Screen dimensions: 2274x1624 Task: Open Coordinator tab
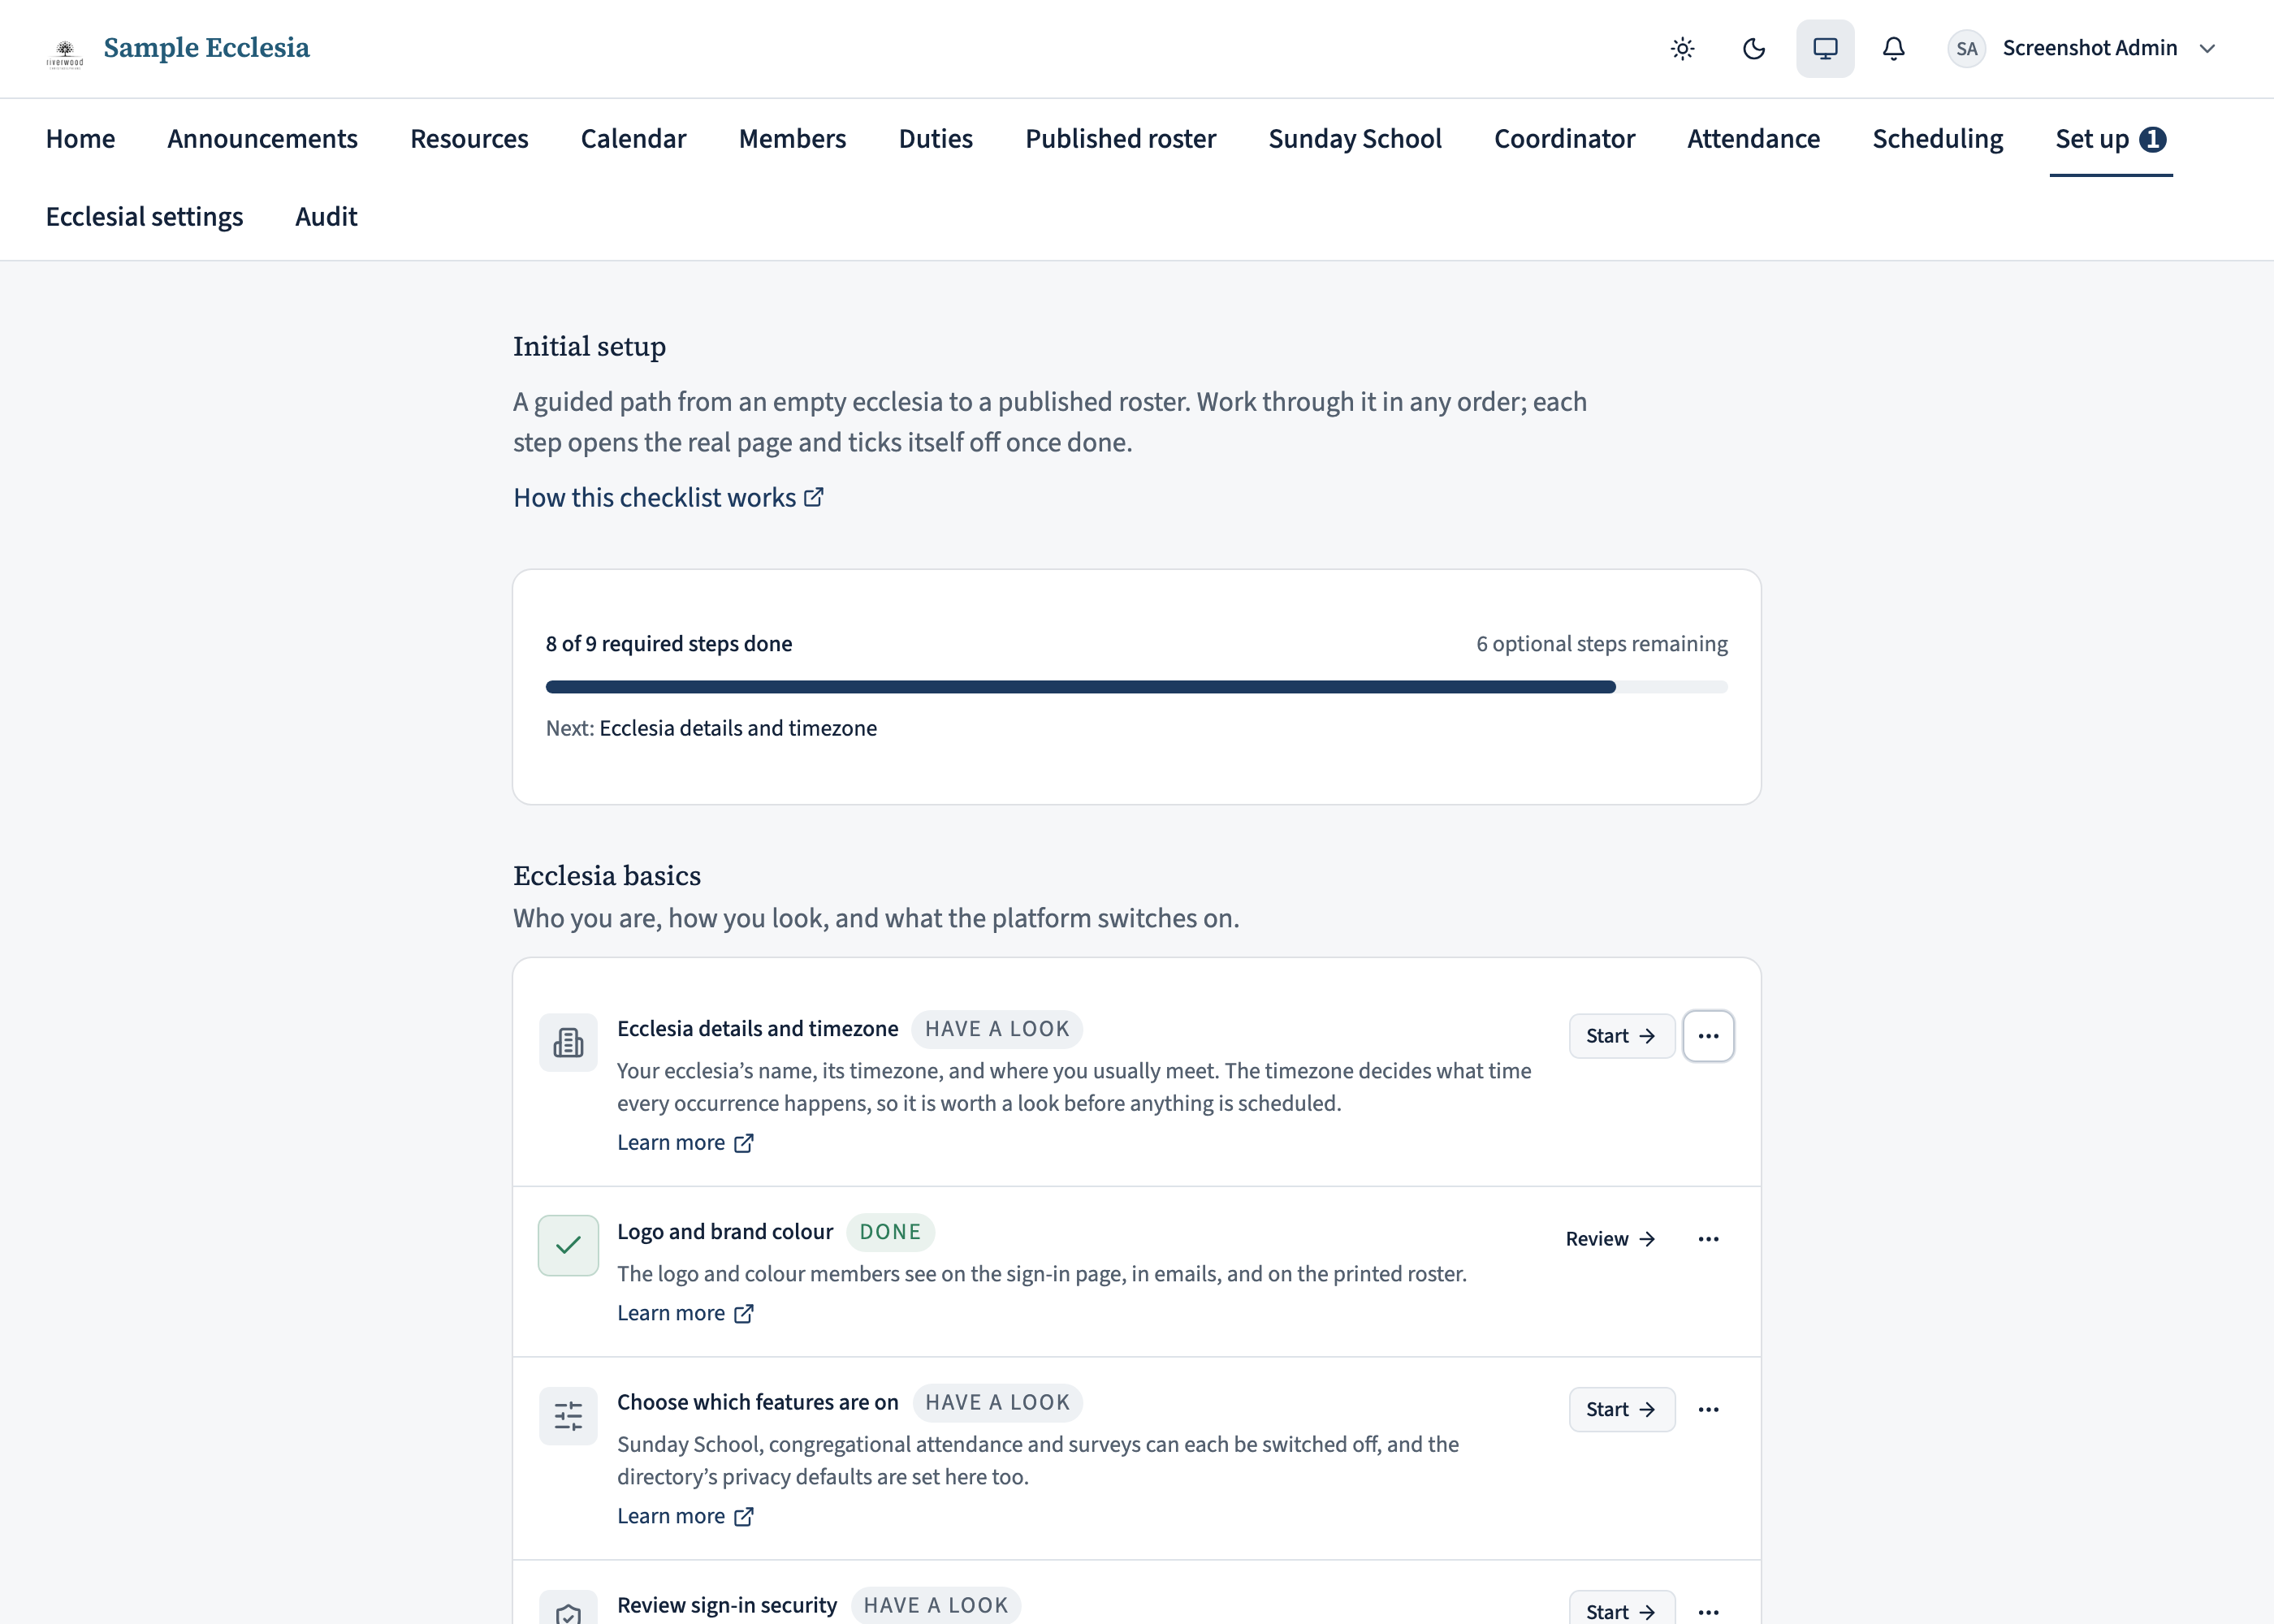1564,138
